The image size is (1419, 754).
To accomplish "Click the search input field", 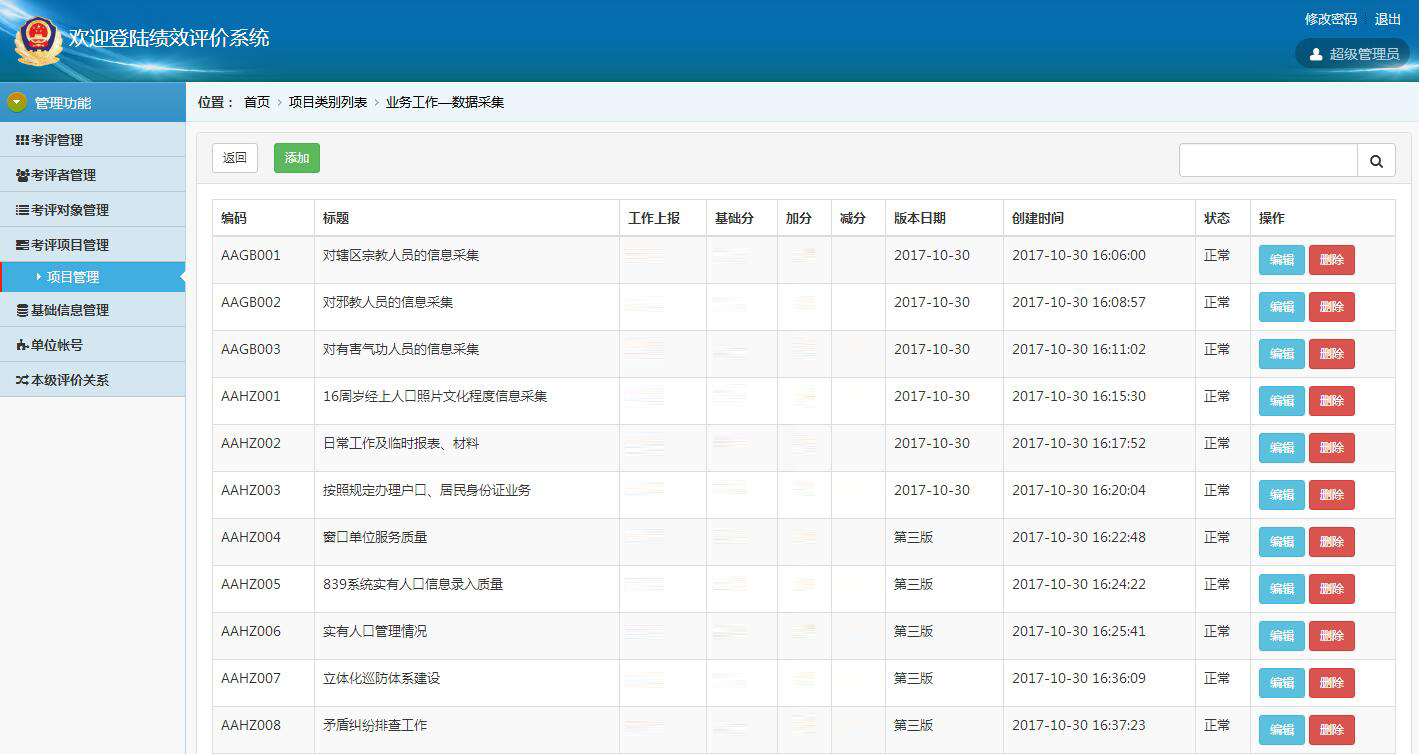I will pos(1268,160).
